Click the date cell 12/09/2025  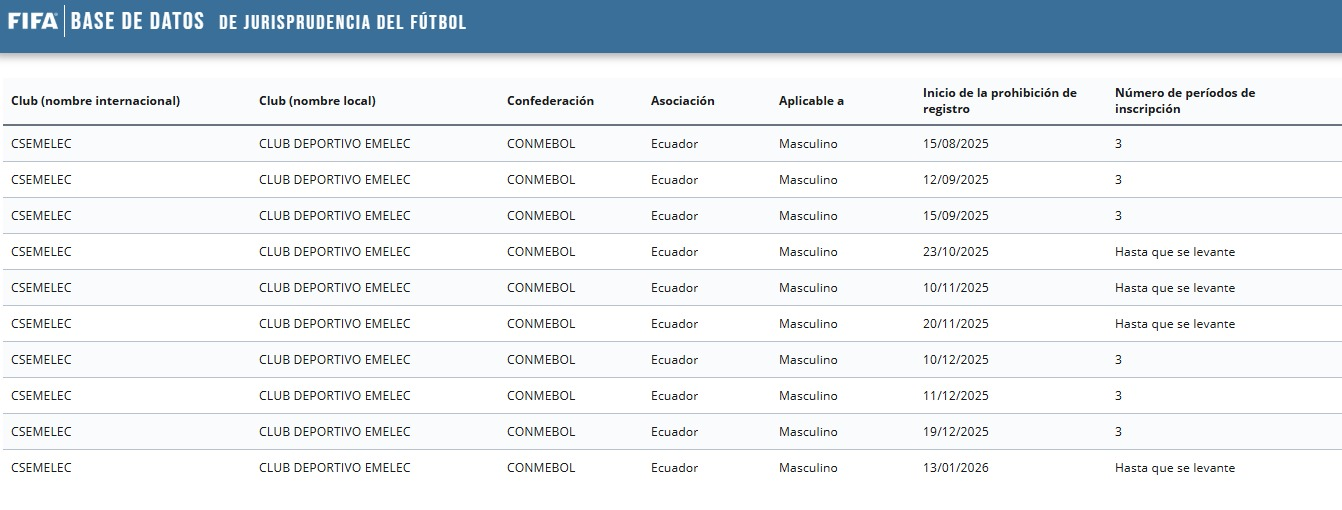click(x=955, y=180)
